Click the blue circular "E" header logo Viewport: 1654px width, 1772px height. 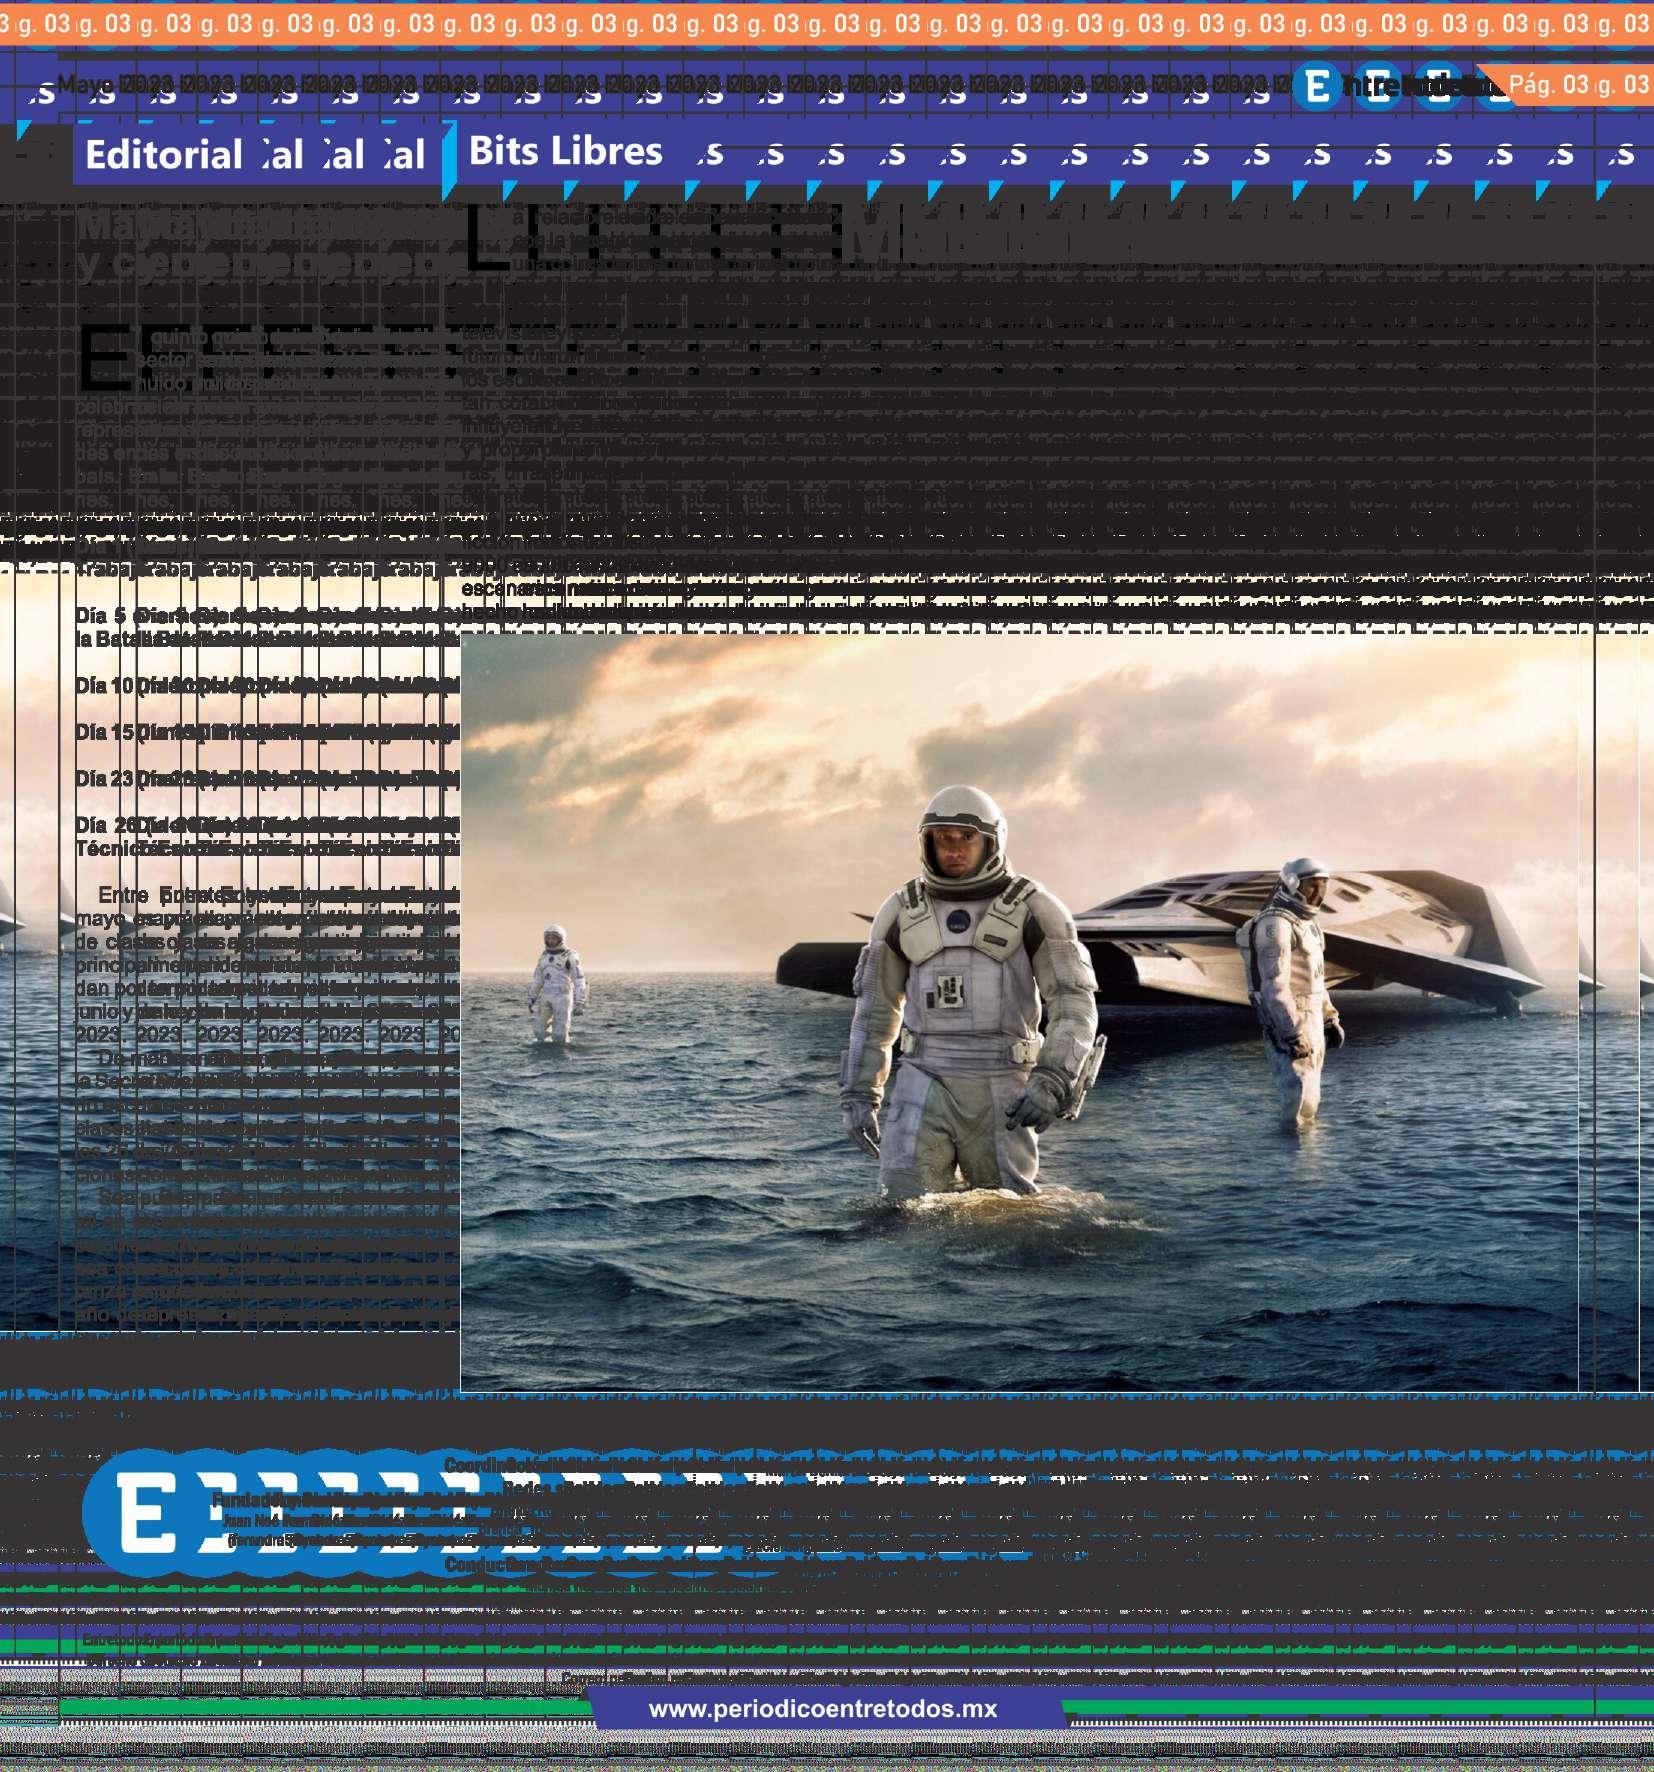point(1317,87)
